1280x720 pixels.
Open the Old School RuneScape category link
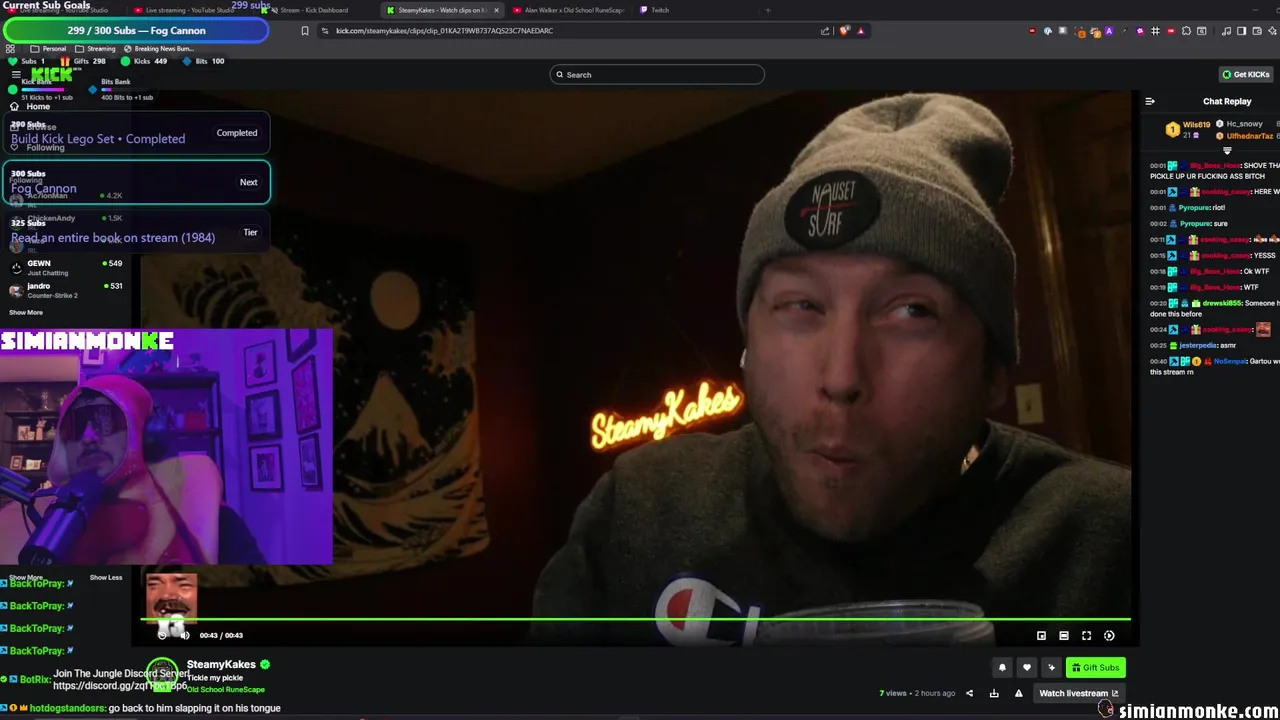226,689
